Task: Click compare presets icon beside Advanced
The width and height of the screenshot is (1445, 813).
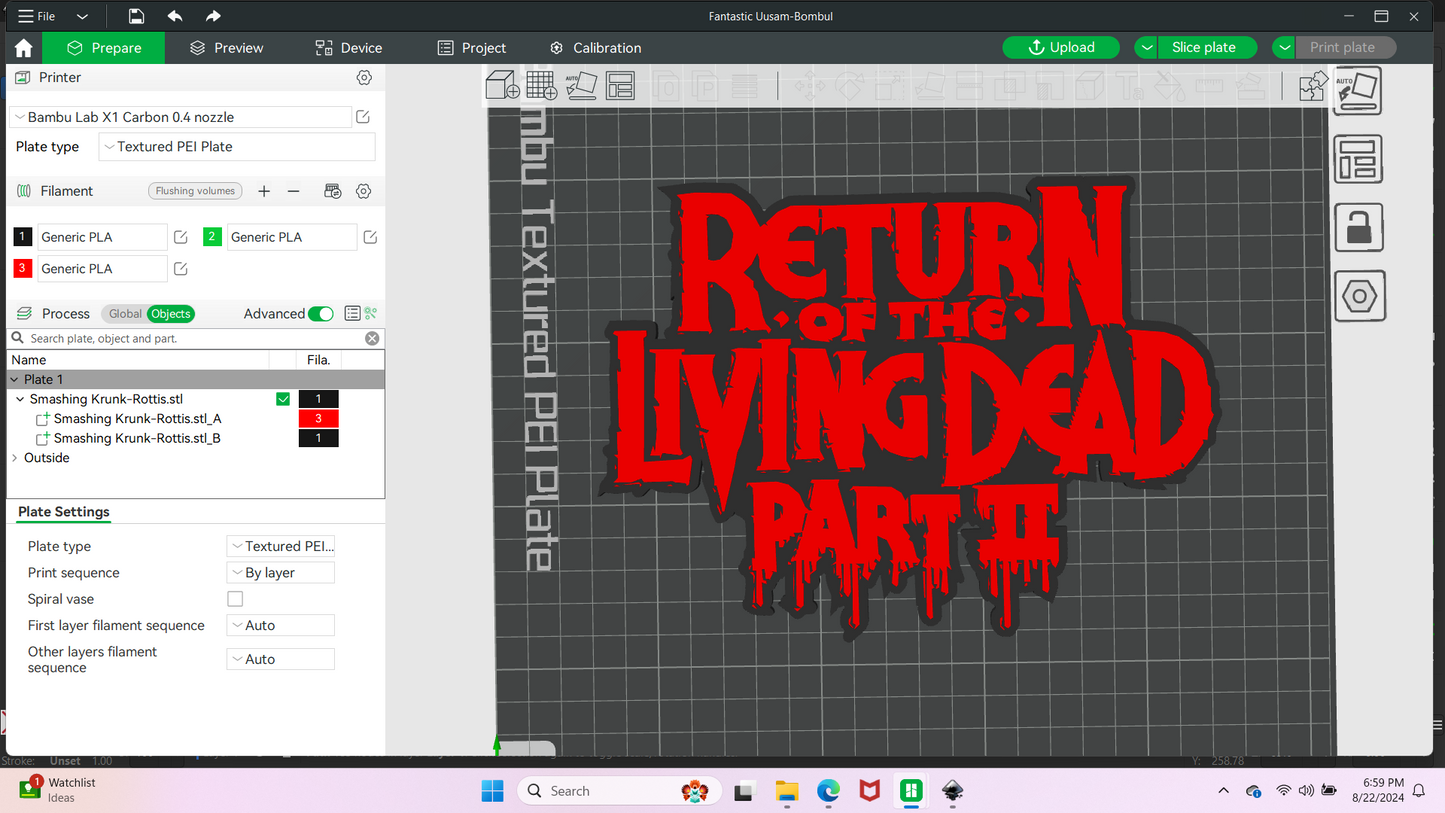Action: (371, 313)
